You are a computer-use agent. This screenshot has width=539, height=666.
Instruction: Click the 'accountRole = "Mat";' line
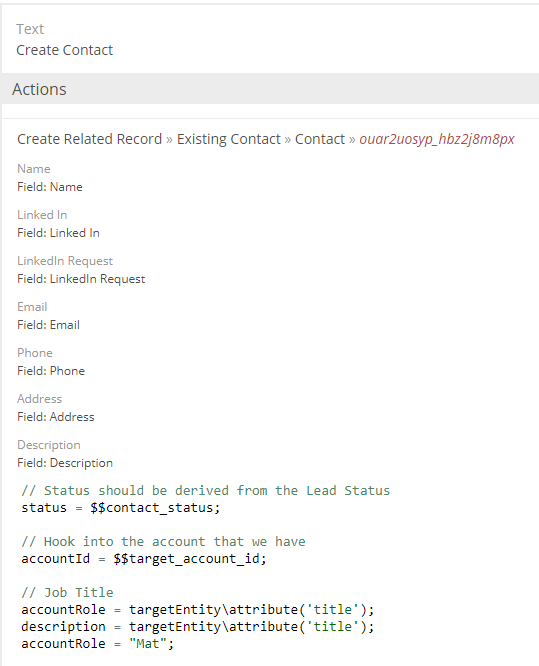98,643
